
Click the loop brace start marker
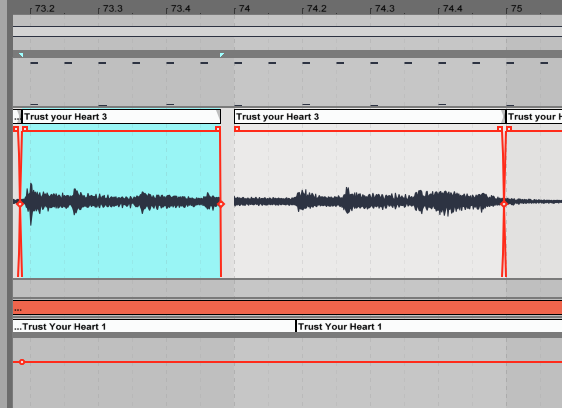21,55
